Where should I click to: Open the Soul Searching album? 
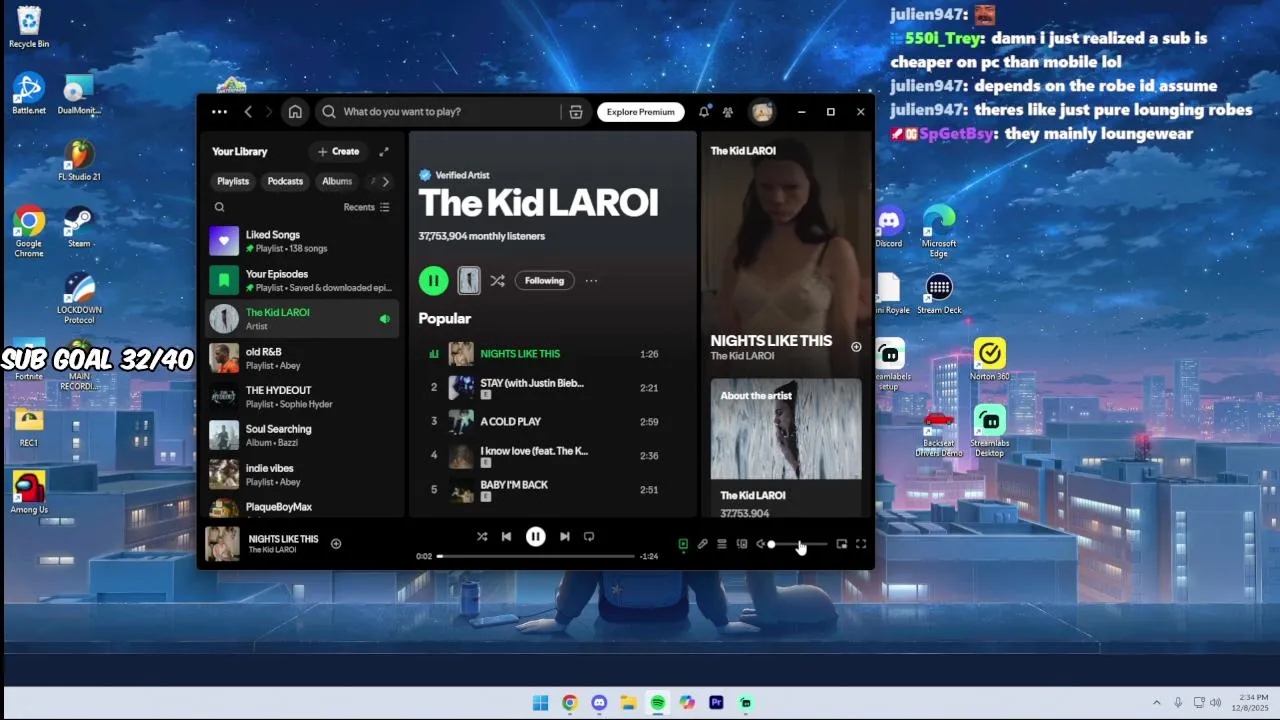302,435
